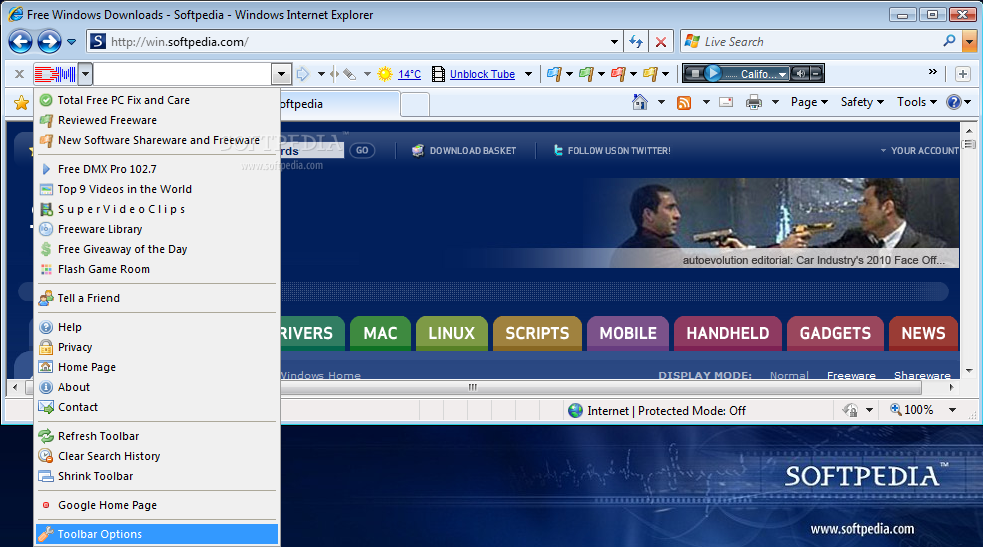Click the Home icon in command bar
Screen dimensions: 983x547
coord(639,102)
